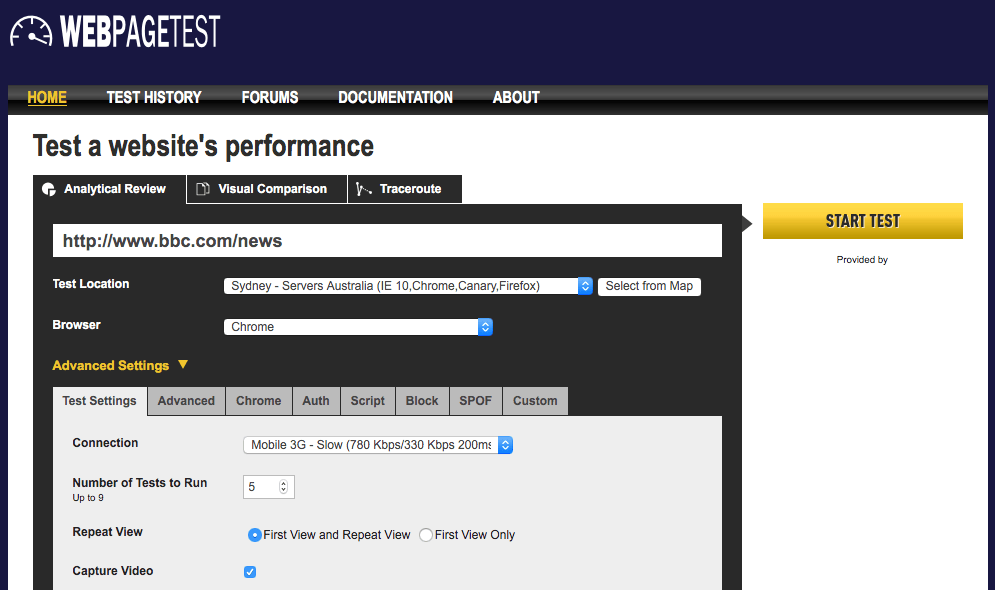Click the Number of Tests stepper arrows
995x590 pixels.
283,487
